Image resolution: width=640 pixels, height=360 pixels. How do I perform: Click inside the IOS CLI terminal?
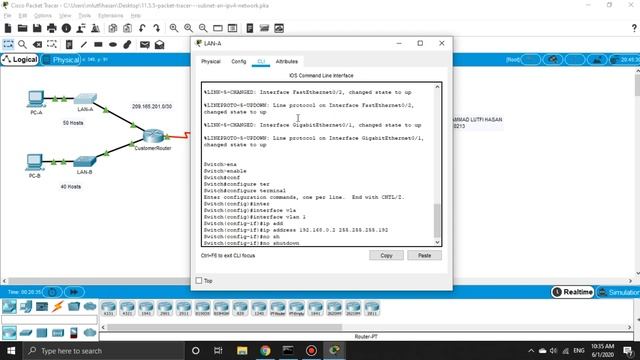click(x=318, y=164)
